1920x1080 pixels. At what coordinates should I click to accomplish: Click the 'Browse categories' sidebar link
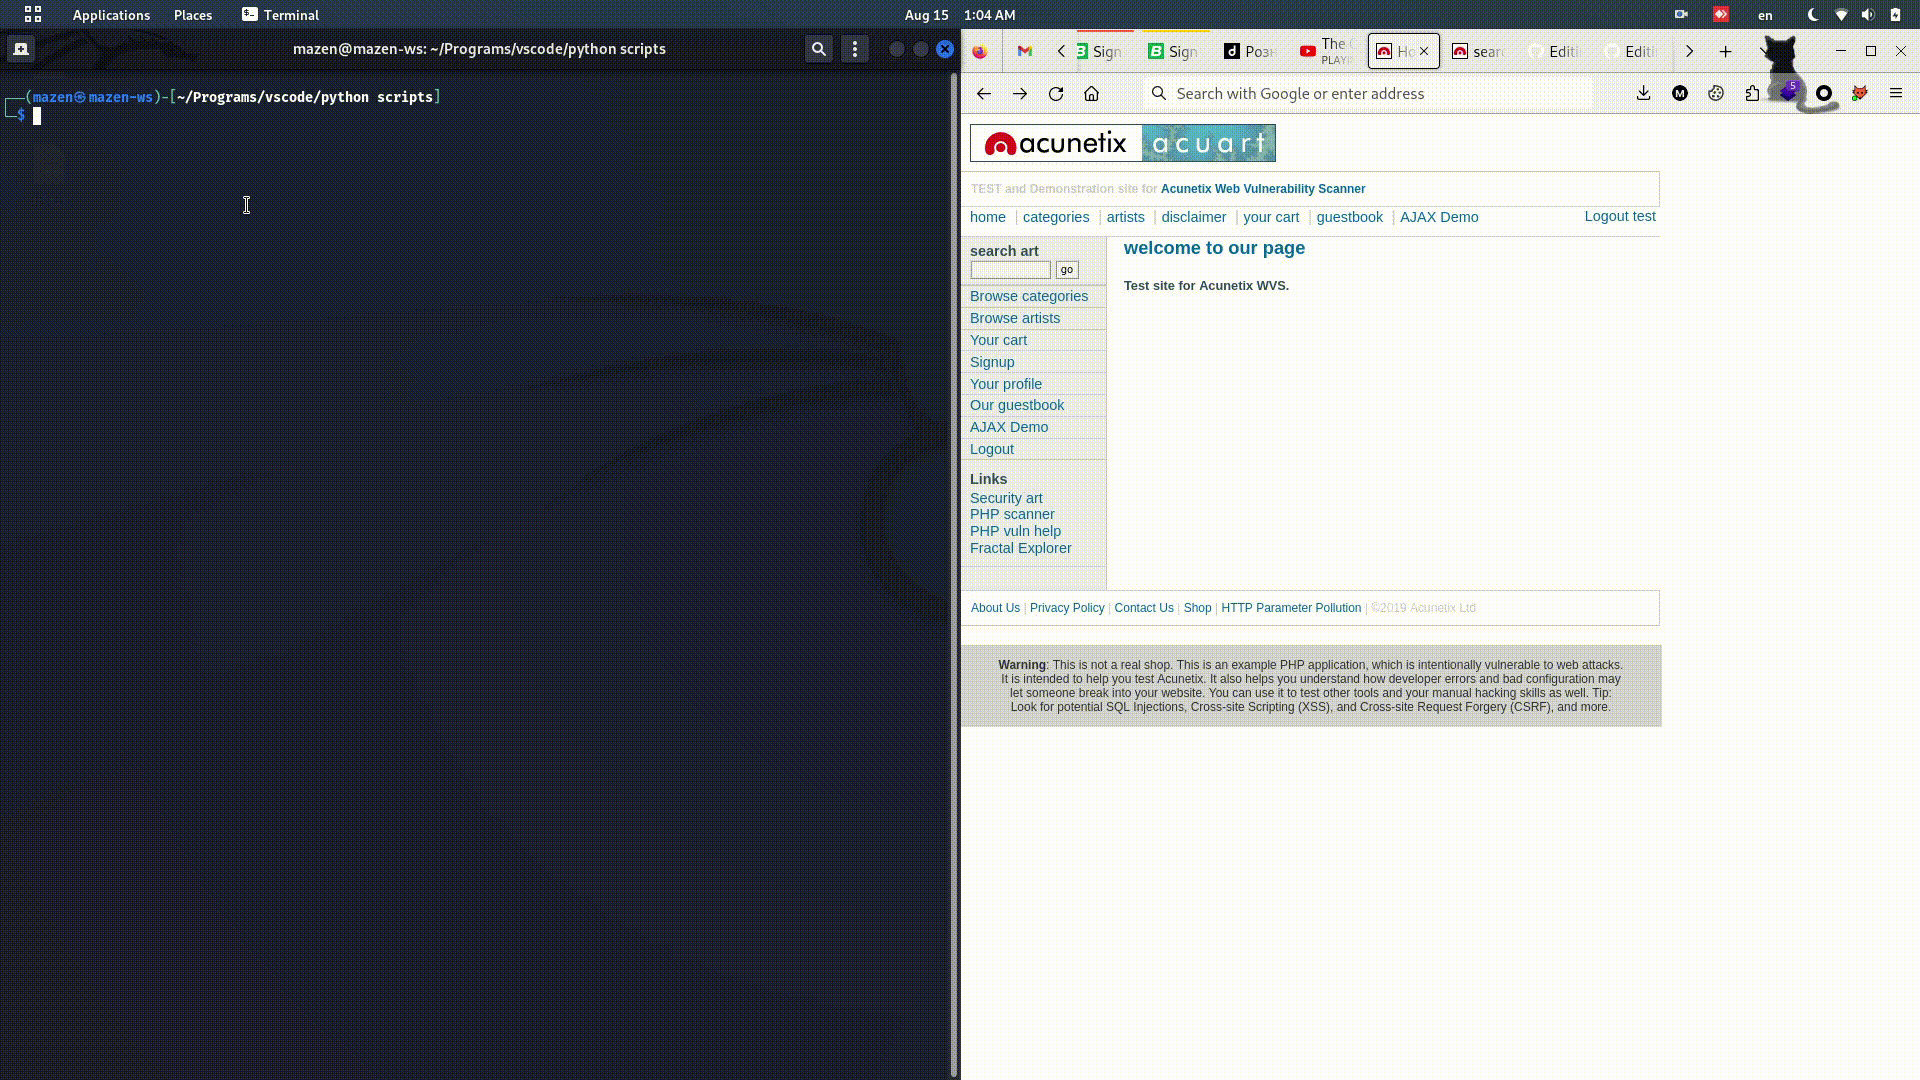pos(1028,296)
